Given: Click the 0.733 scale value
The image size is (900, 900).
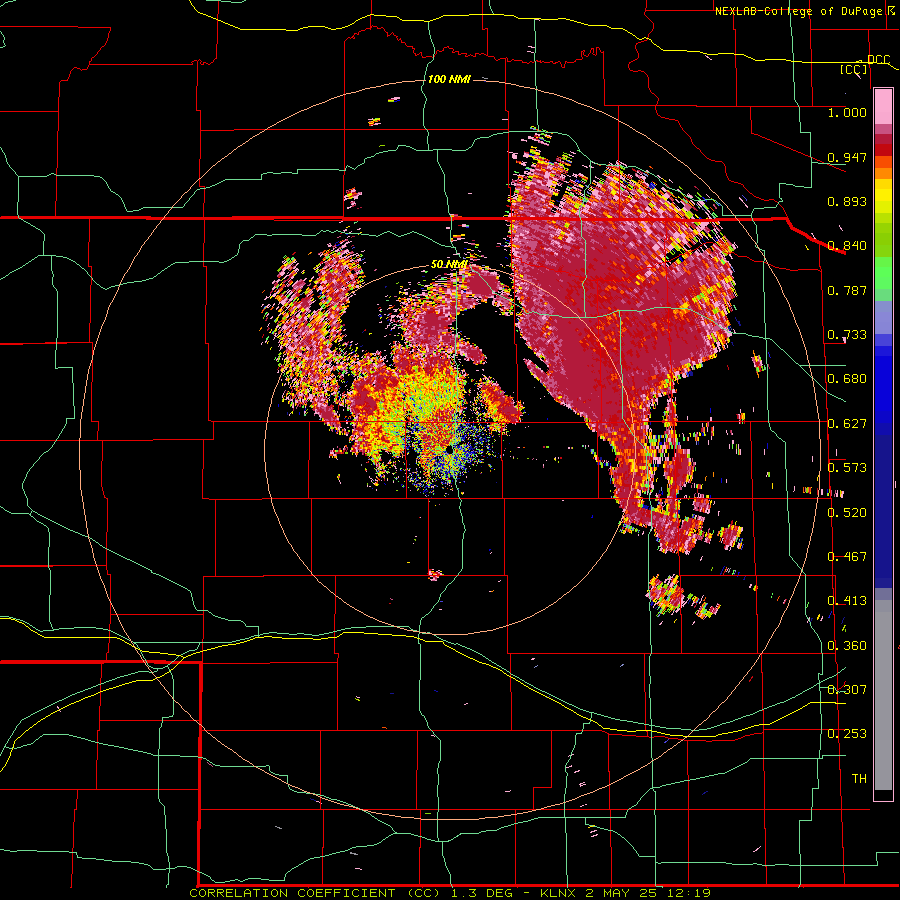Looking at the screenshot, I should coord(847,335).
